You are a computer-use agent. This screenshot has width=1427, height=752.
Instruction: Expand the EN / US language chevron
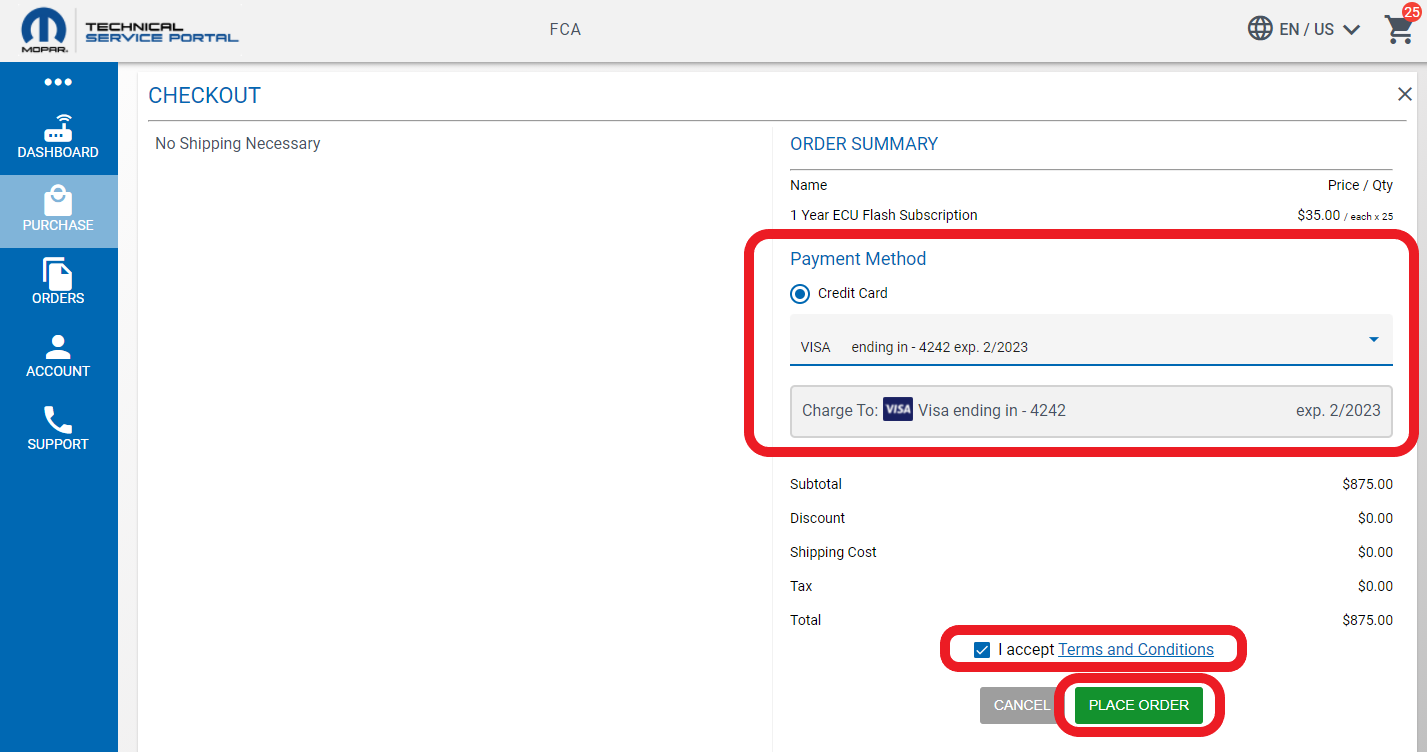coord(1351,30)
